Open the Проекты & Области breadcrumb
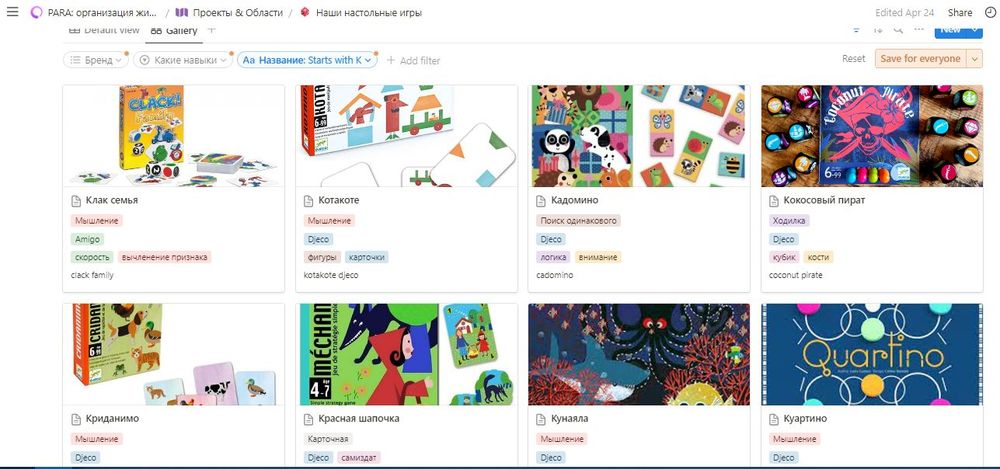This screenshot has width=1000, height=469. [230, 12]
